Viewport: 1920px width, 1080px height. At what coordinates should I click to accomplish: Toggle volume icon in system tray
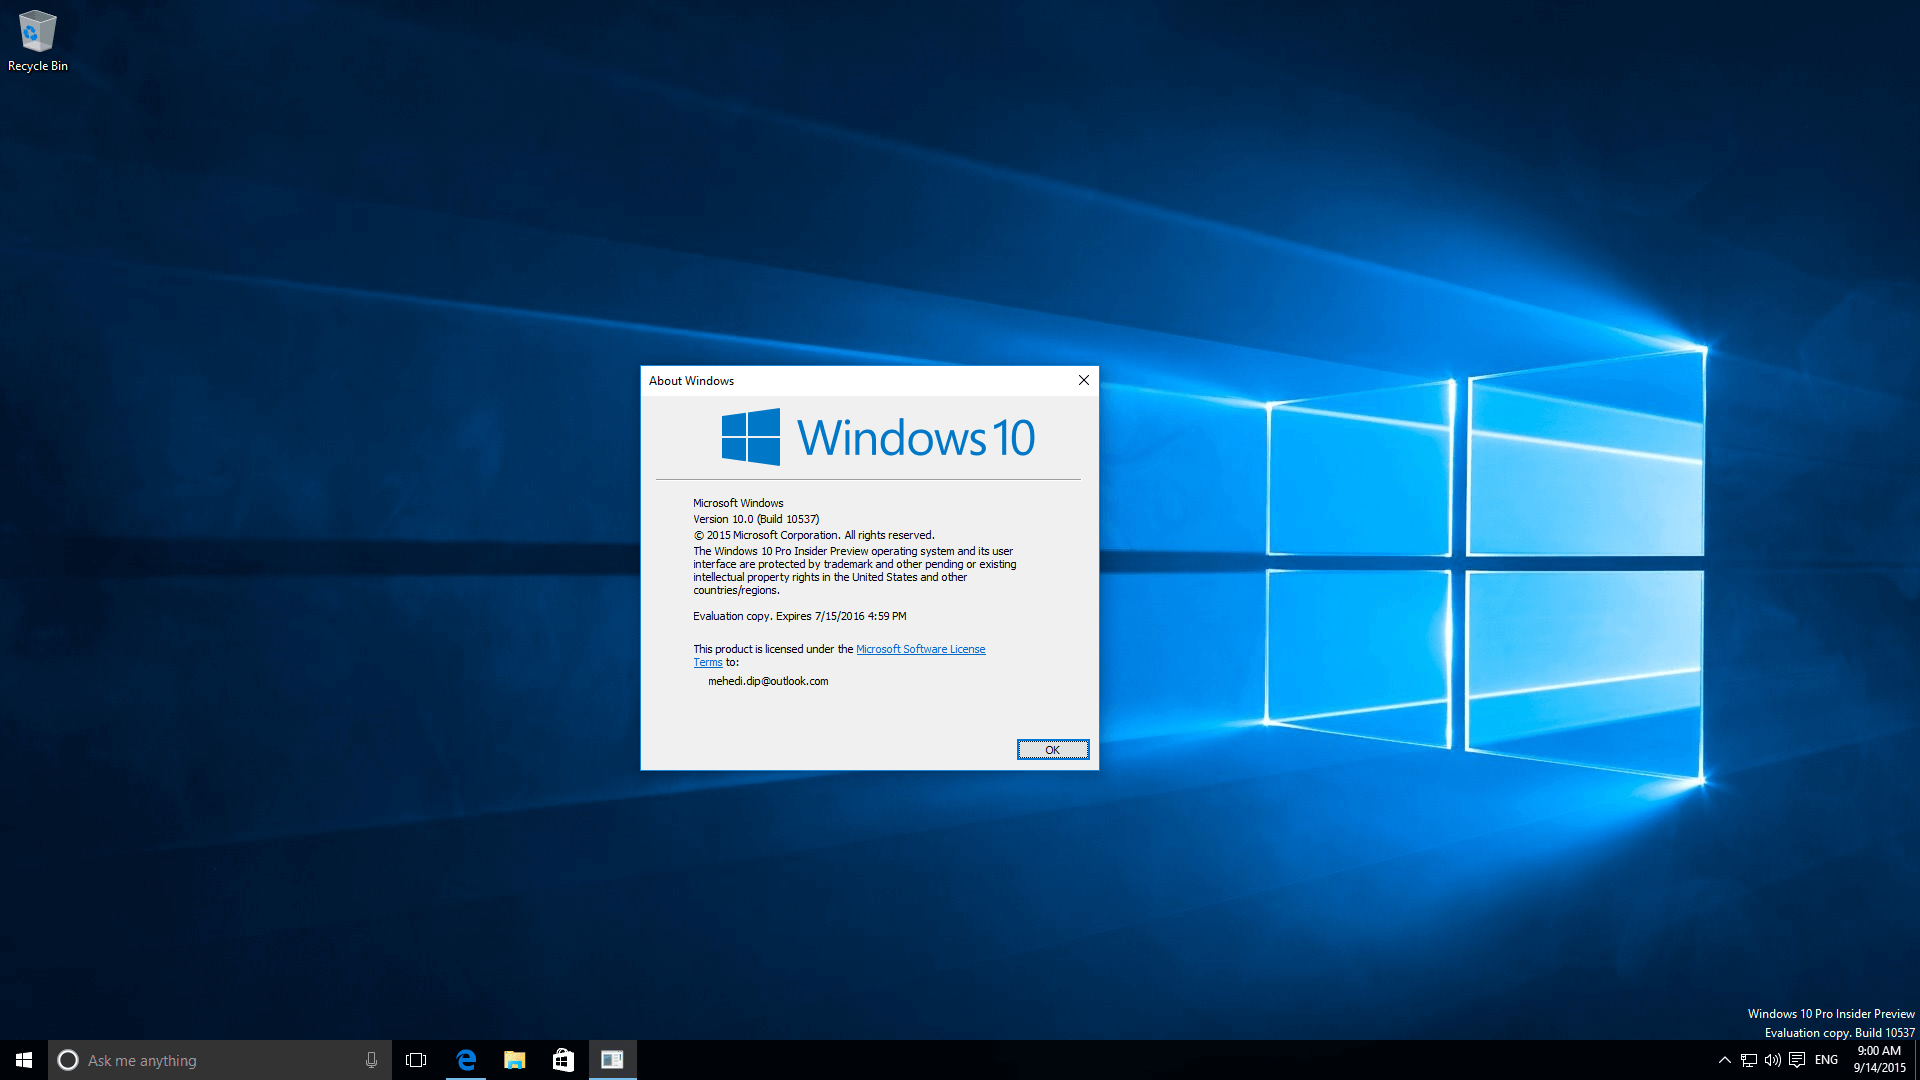click(1767, 1060)
